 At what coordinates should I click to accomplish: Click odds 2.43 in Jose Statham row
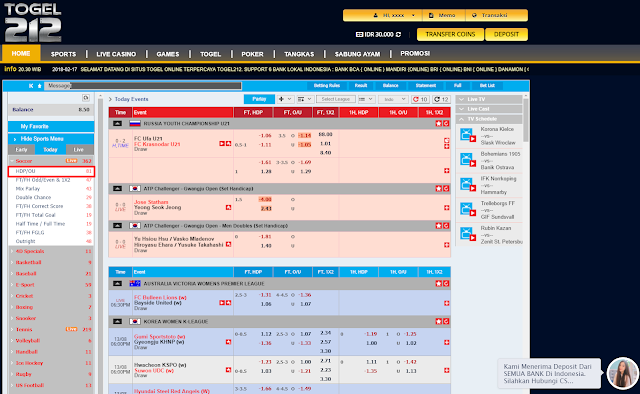click(266, 209)
